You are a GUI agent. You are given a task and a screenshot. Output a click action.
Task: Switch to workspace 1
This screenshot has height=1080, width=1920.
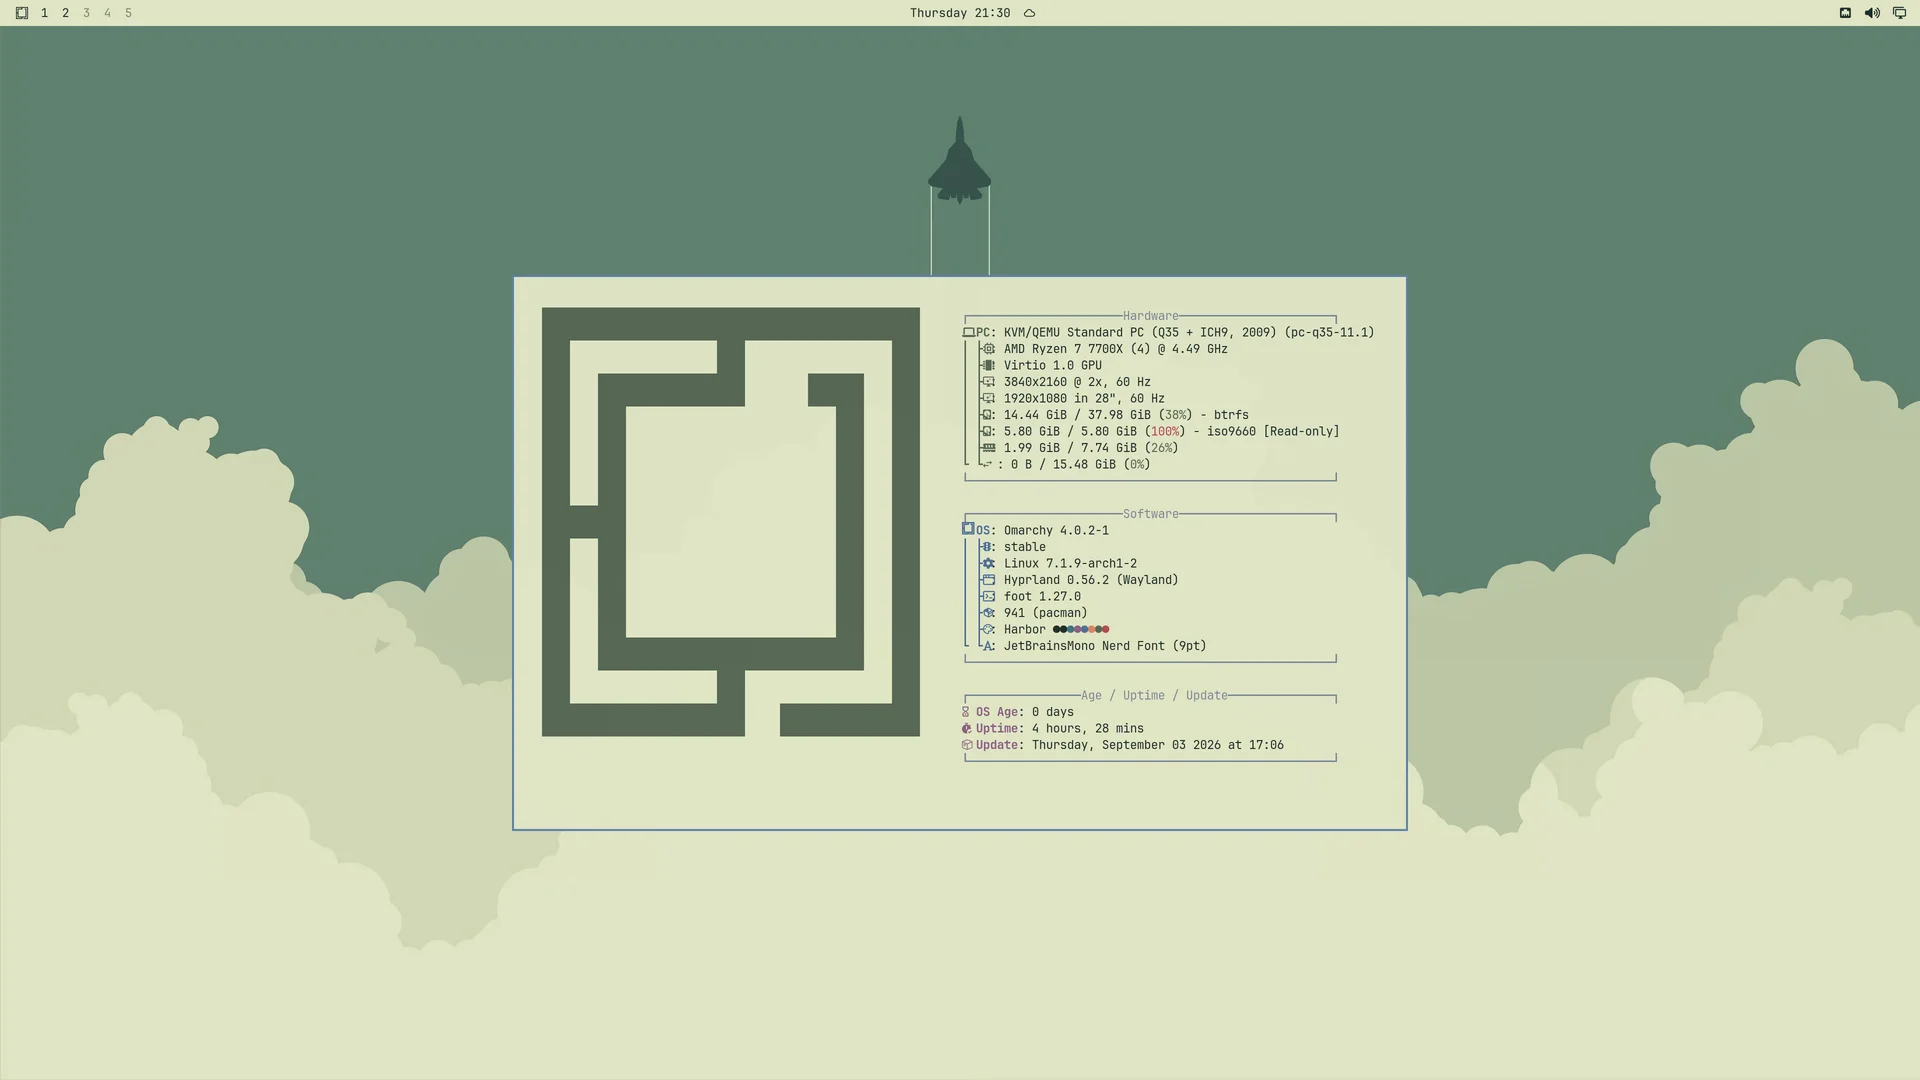[44, 13]
